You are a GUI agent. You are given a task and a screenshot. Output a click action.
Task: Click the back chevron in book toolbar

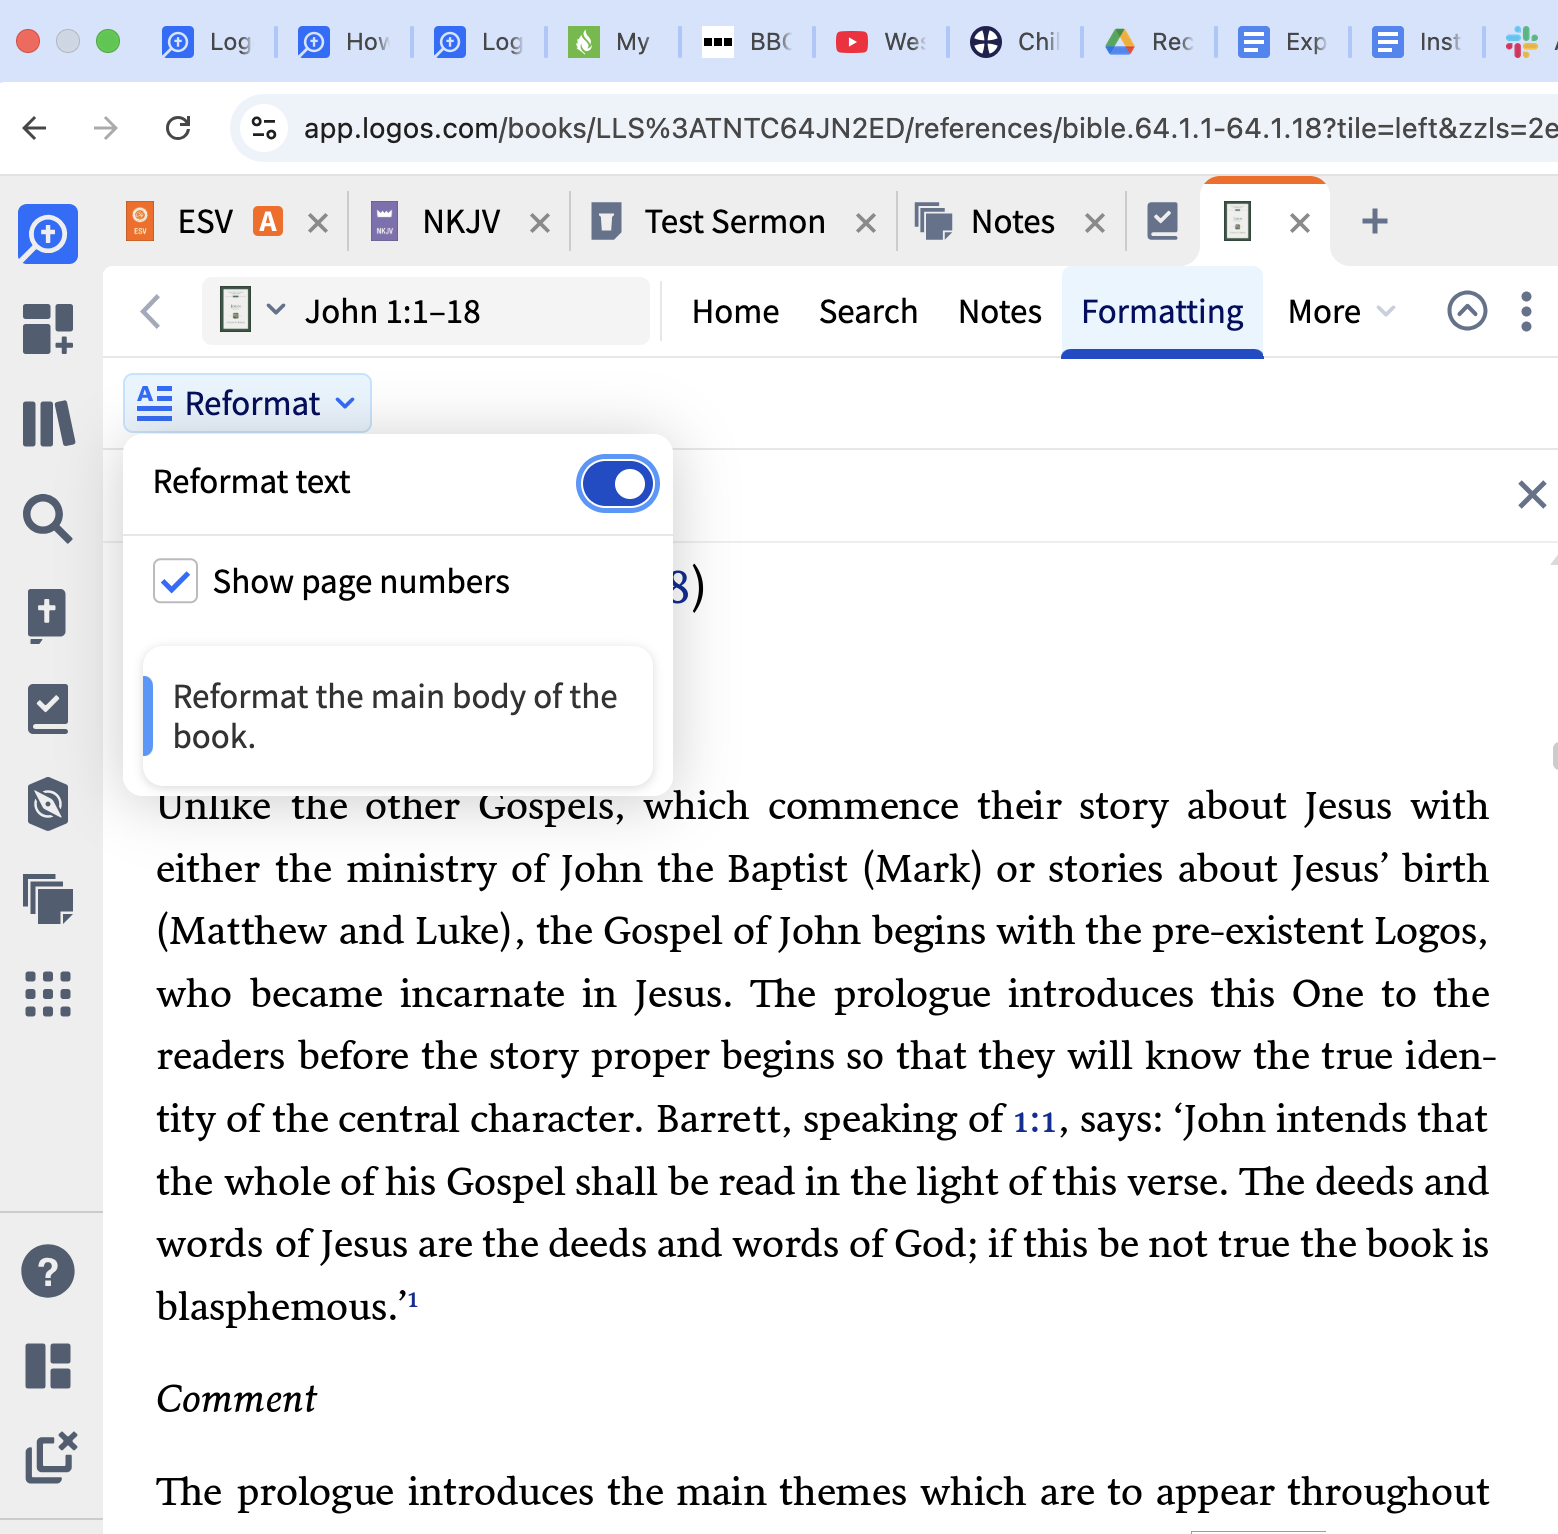point(151,312)
